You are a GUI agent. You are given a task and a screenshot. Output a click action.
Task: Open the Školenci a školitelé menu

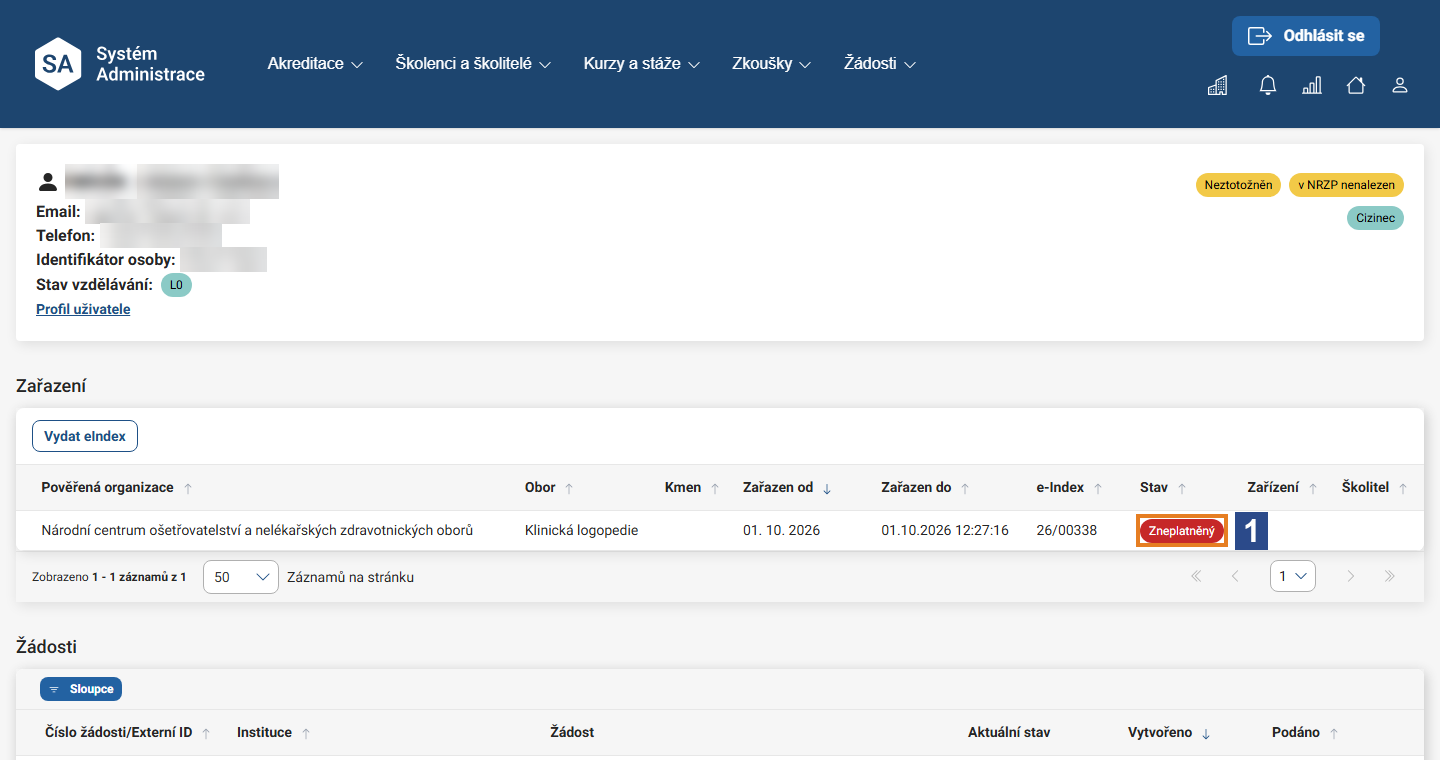[473, 64]
